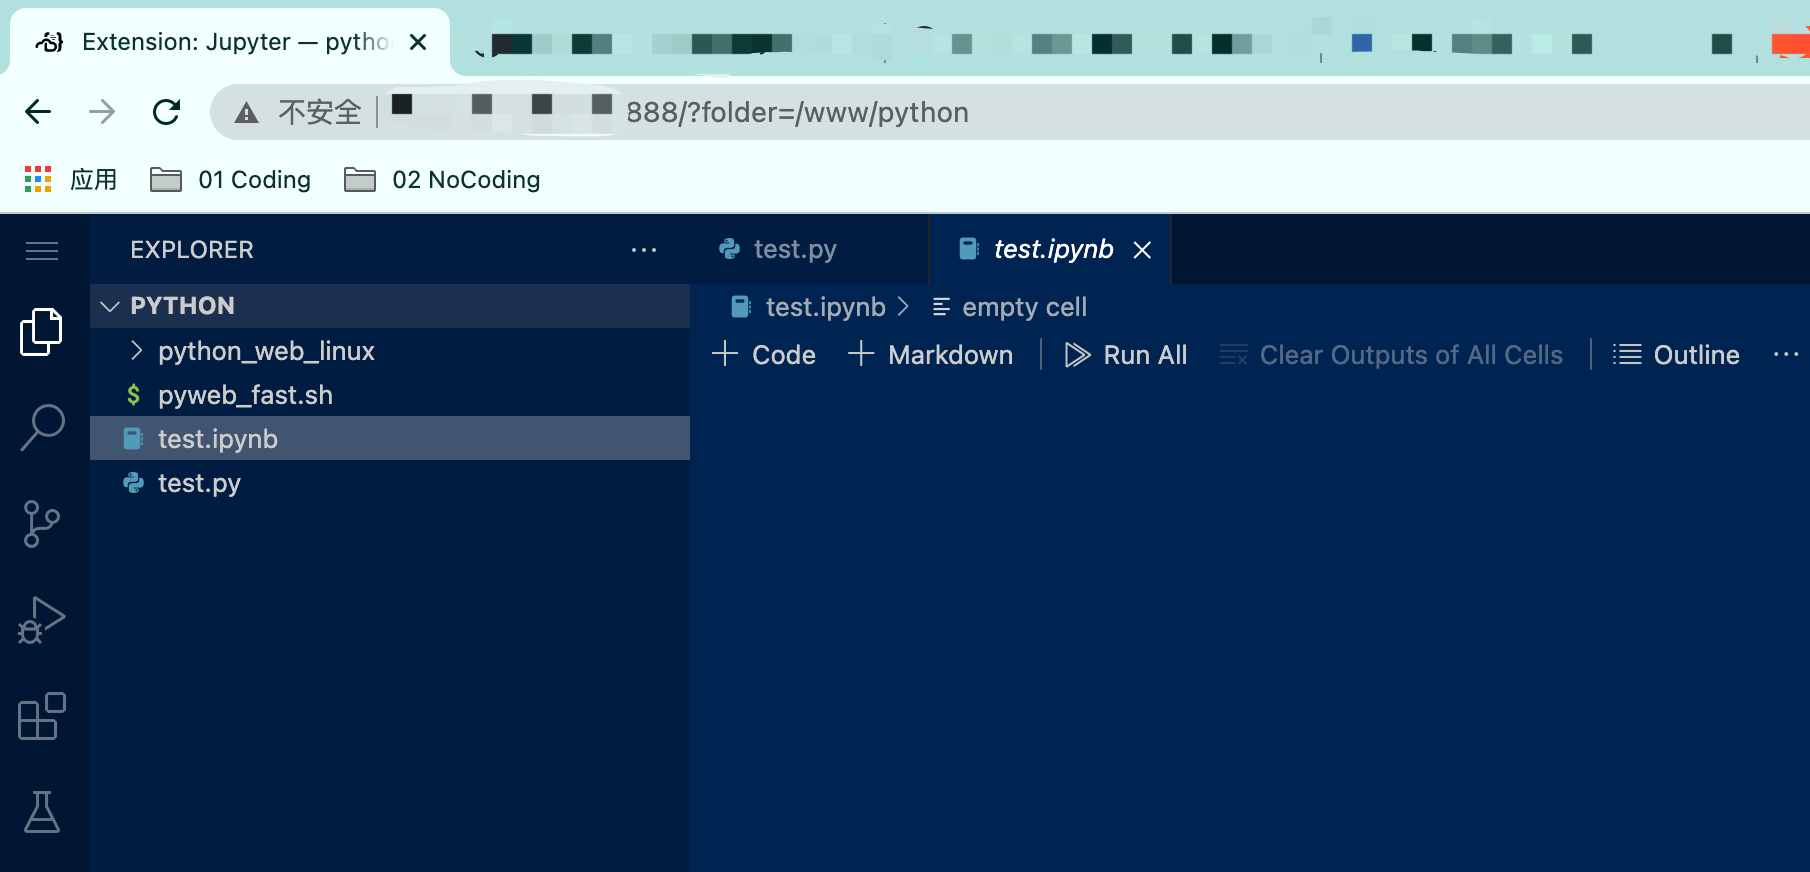Show the notebook Outline
The height and width of the screenshot is (872, 1810).
1676,355
